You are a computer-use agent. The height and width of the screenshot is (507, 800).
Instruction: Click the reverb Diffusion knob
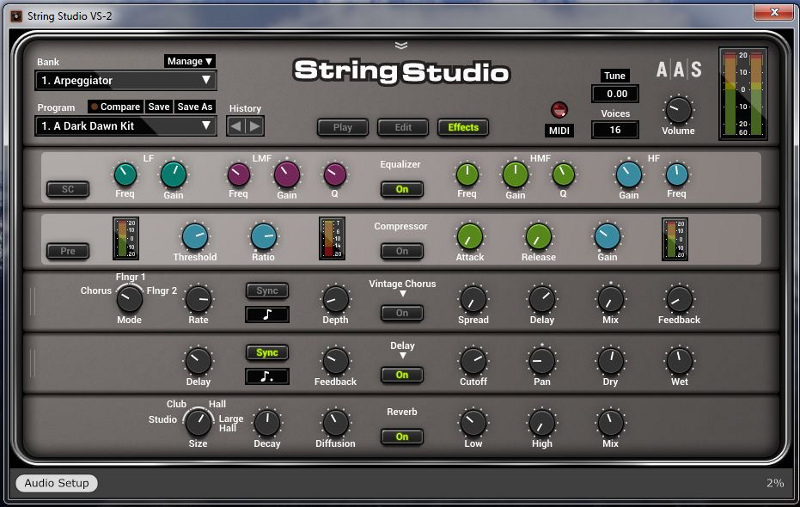(335, 423)
